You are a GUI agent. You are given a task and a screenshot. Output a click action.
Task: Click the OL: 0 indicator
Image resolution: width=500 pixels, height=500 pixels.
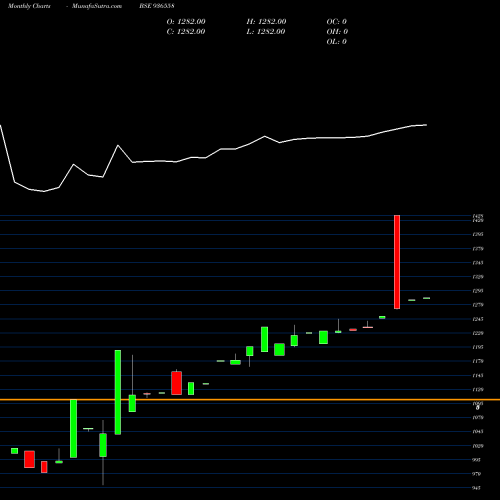click(337, 42)
